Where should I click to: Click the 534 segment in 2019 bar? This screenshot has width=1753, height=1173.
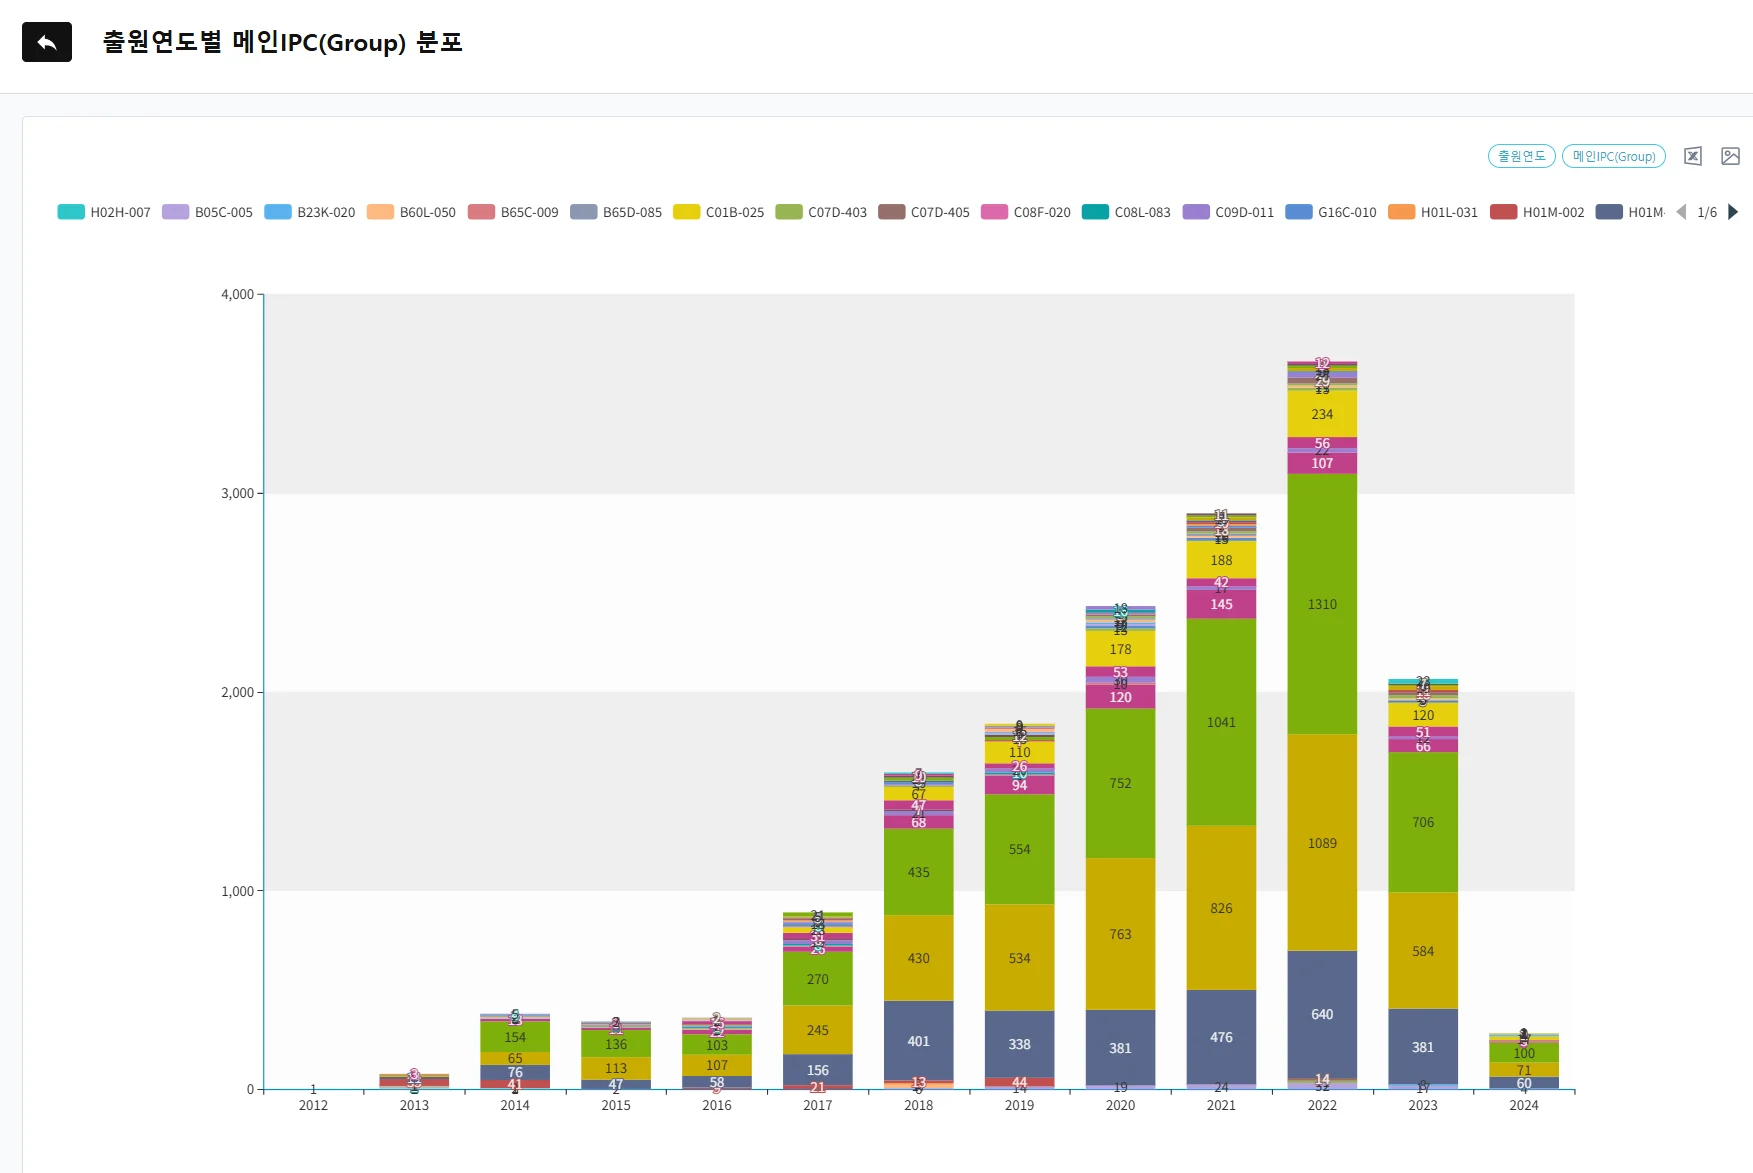point(1019,958)
